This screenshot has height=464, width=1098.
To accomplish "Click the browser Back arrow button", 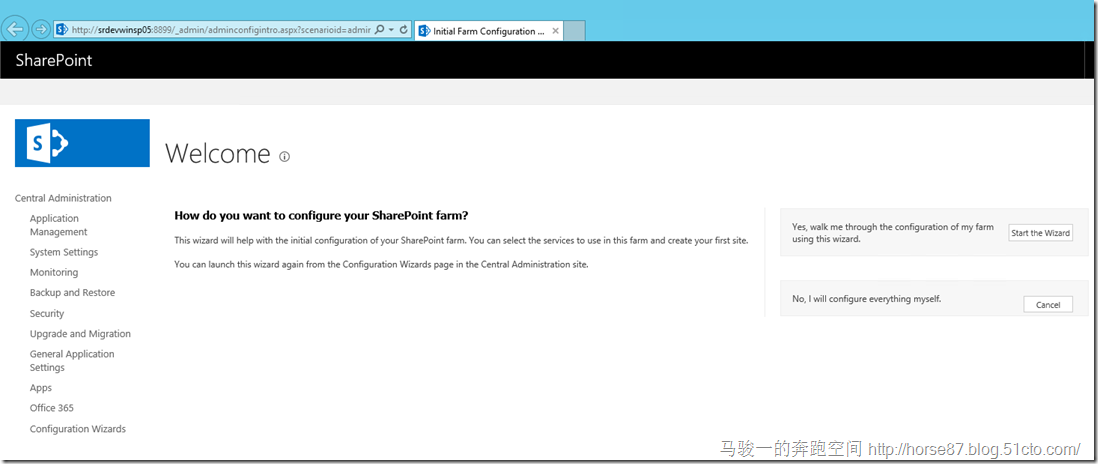I will 15,29.
